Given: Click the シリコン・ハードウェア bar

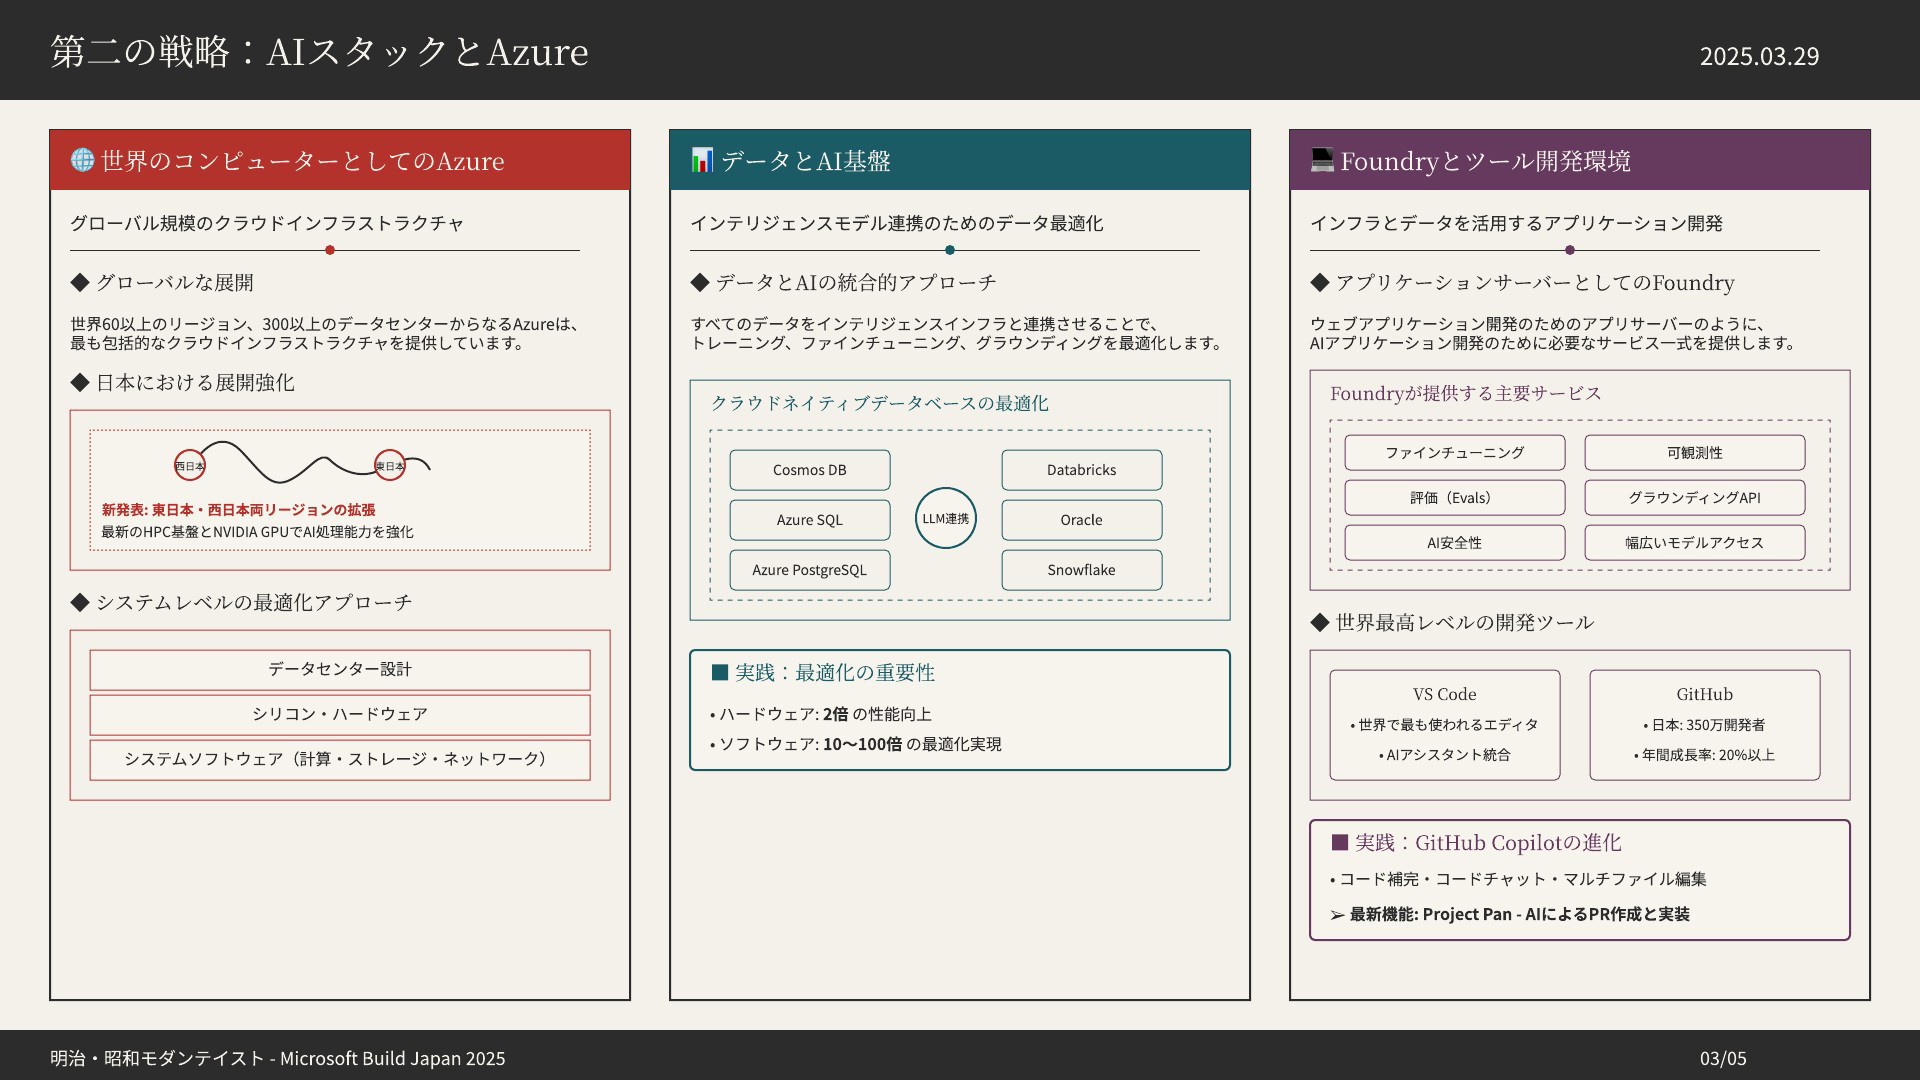Looking at the screenshot, I should click(x=340, y=715).
